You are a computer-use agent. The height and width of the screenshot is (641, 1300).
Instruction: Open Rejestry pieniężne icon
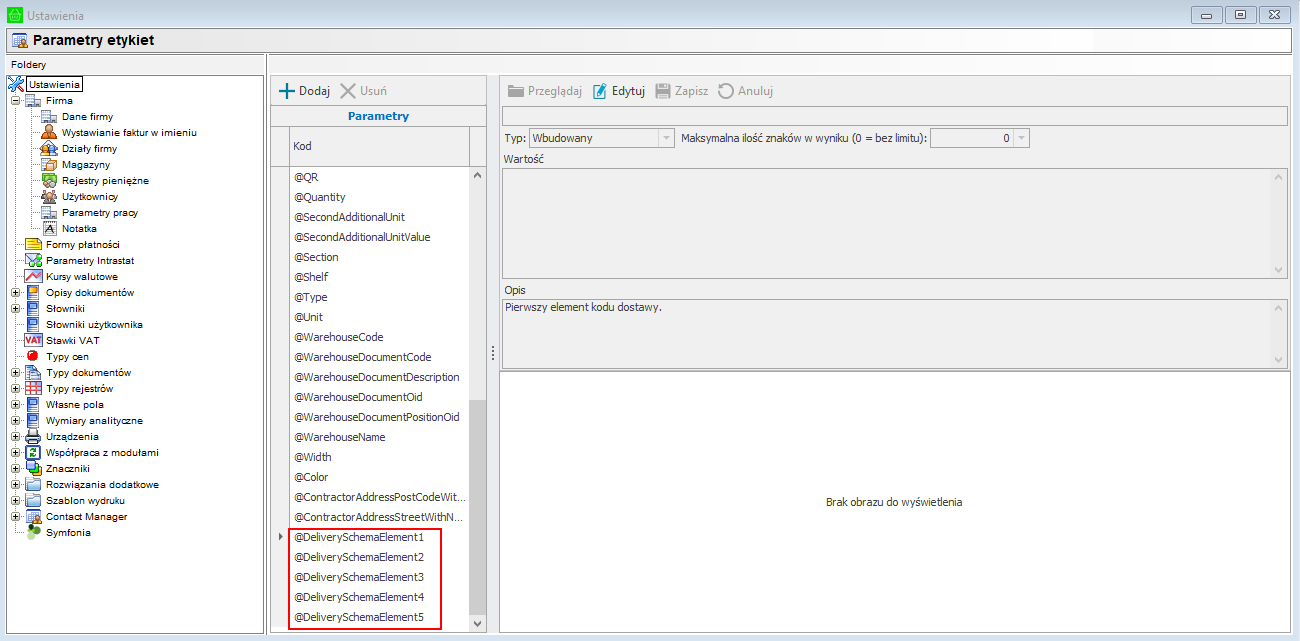49,181
